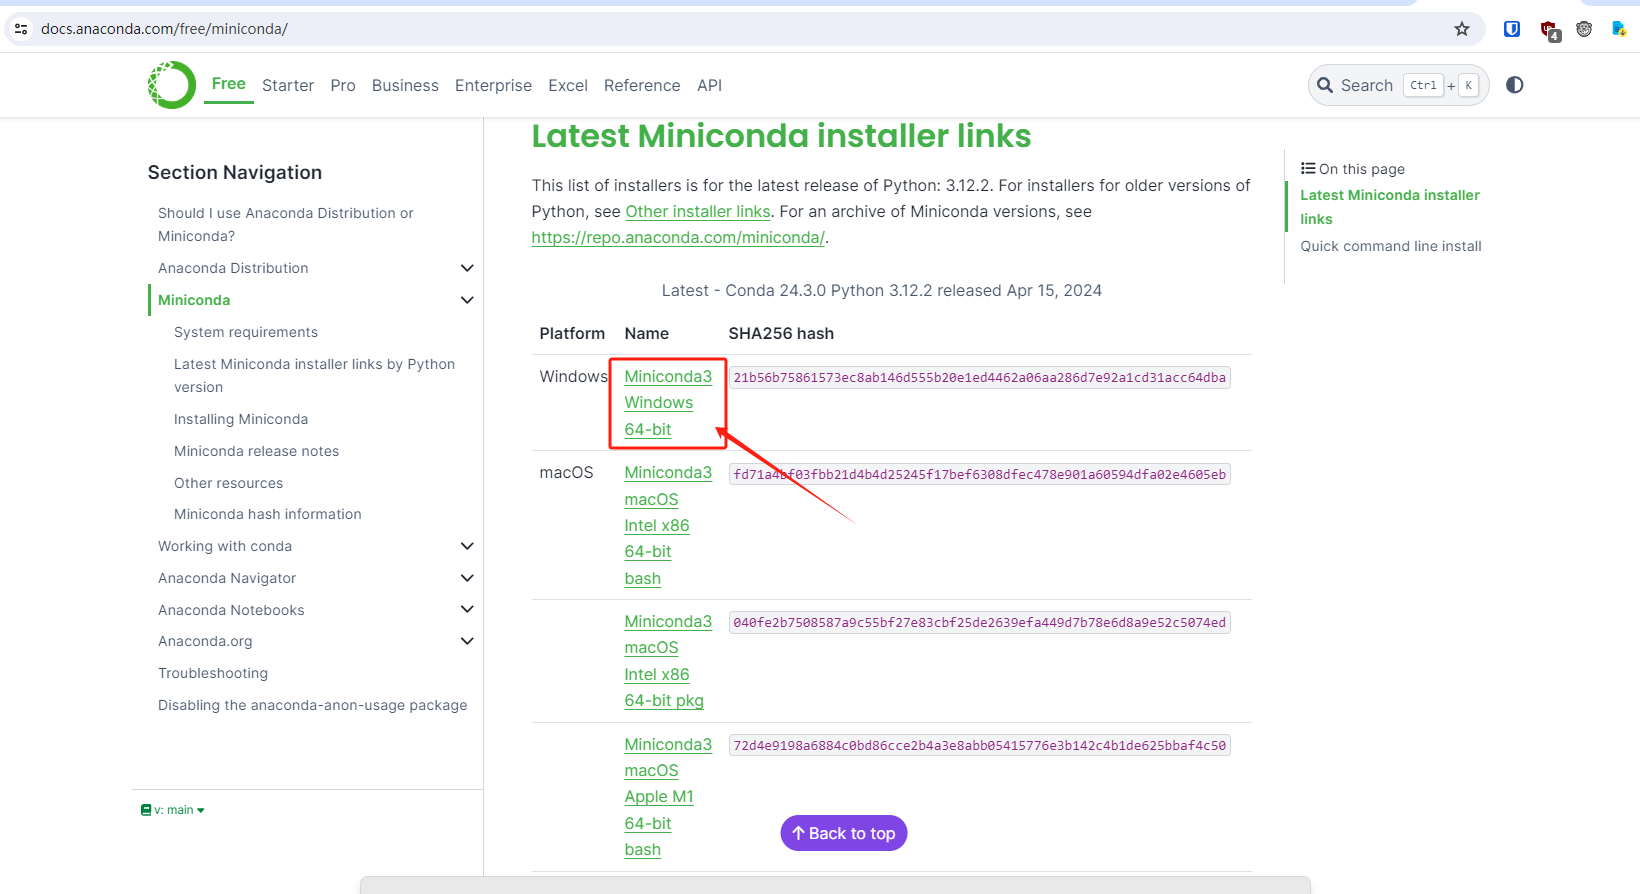
Task: Open the Bitwarden extension icon
Action: pyautogui.click(x=1512, y=29)
